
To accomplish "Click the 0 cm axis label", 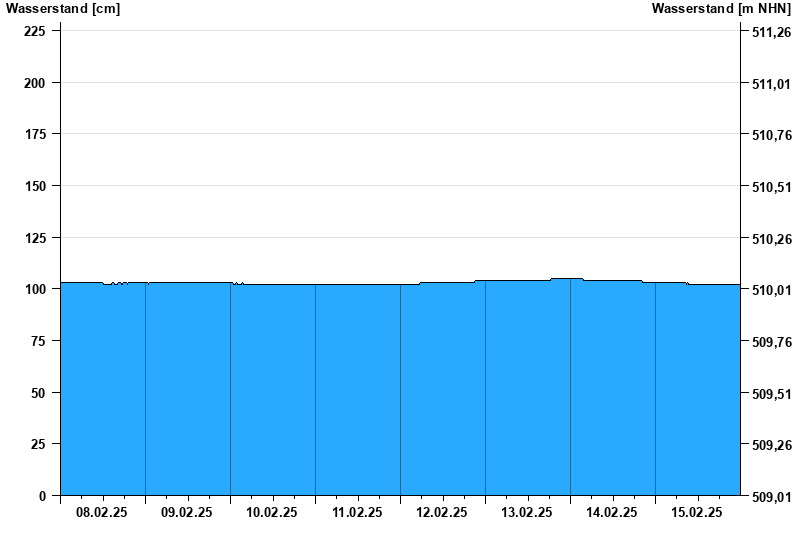I will click(42, 496).
